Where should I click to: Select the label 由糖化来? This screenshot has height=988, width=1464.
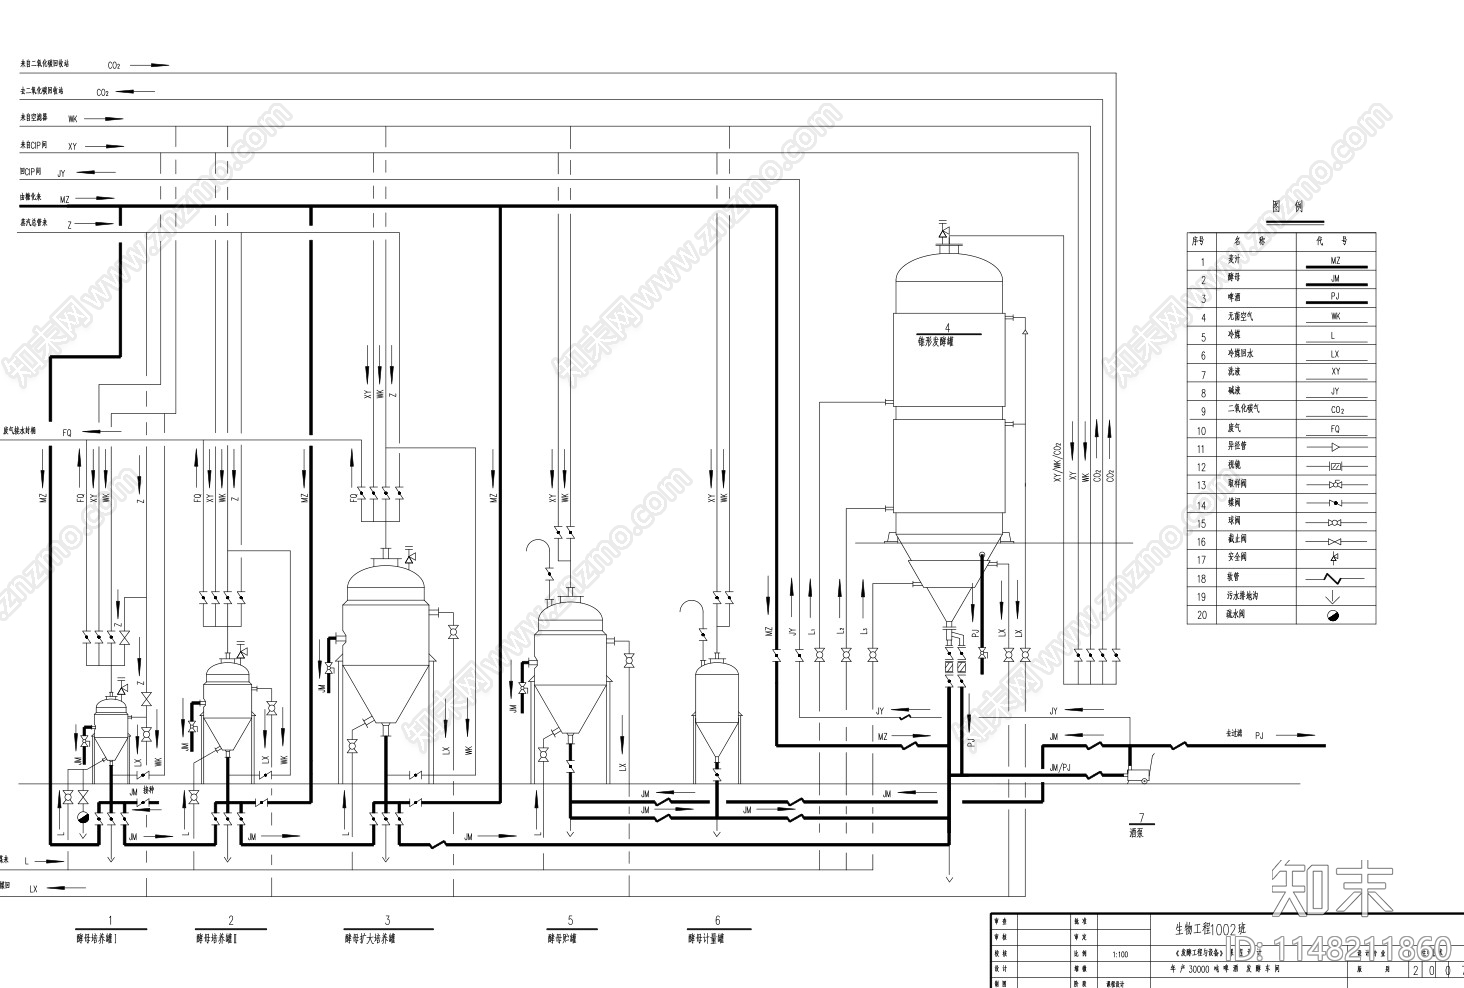tap(31, 198)
